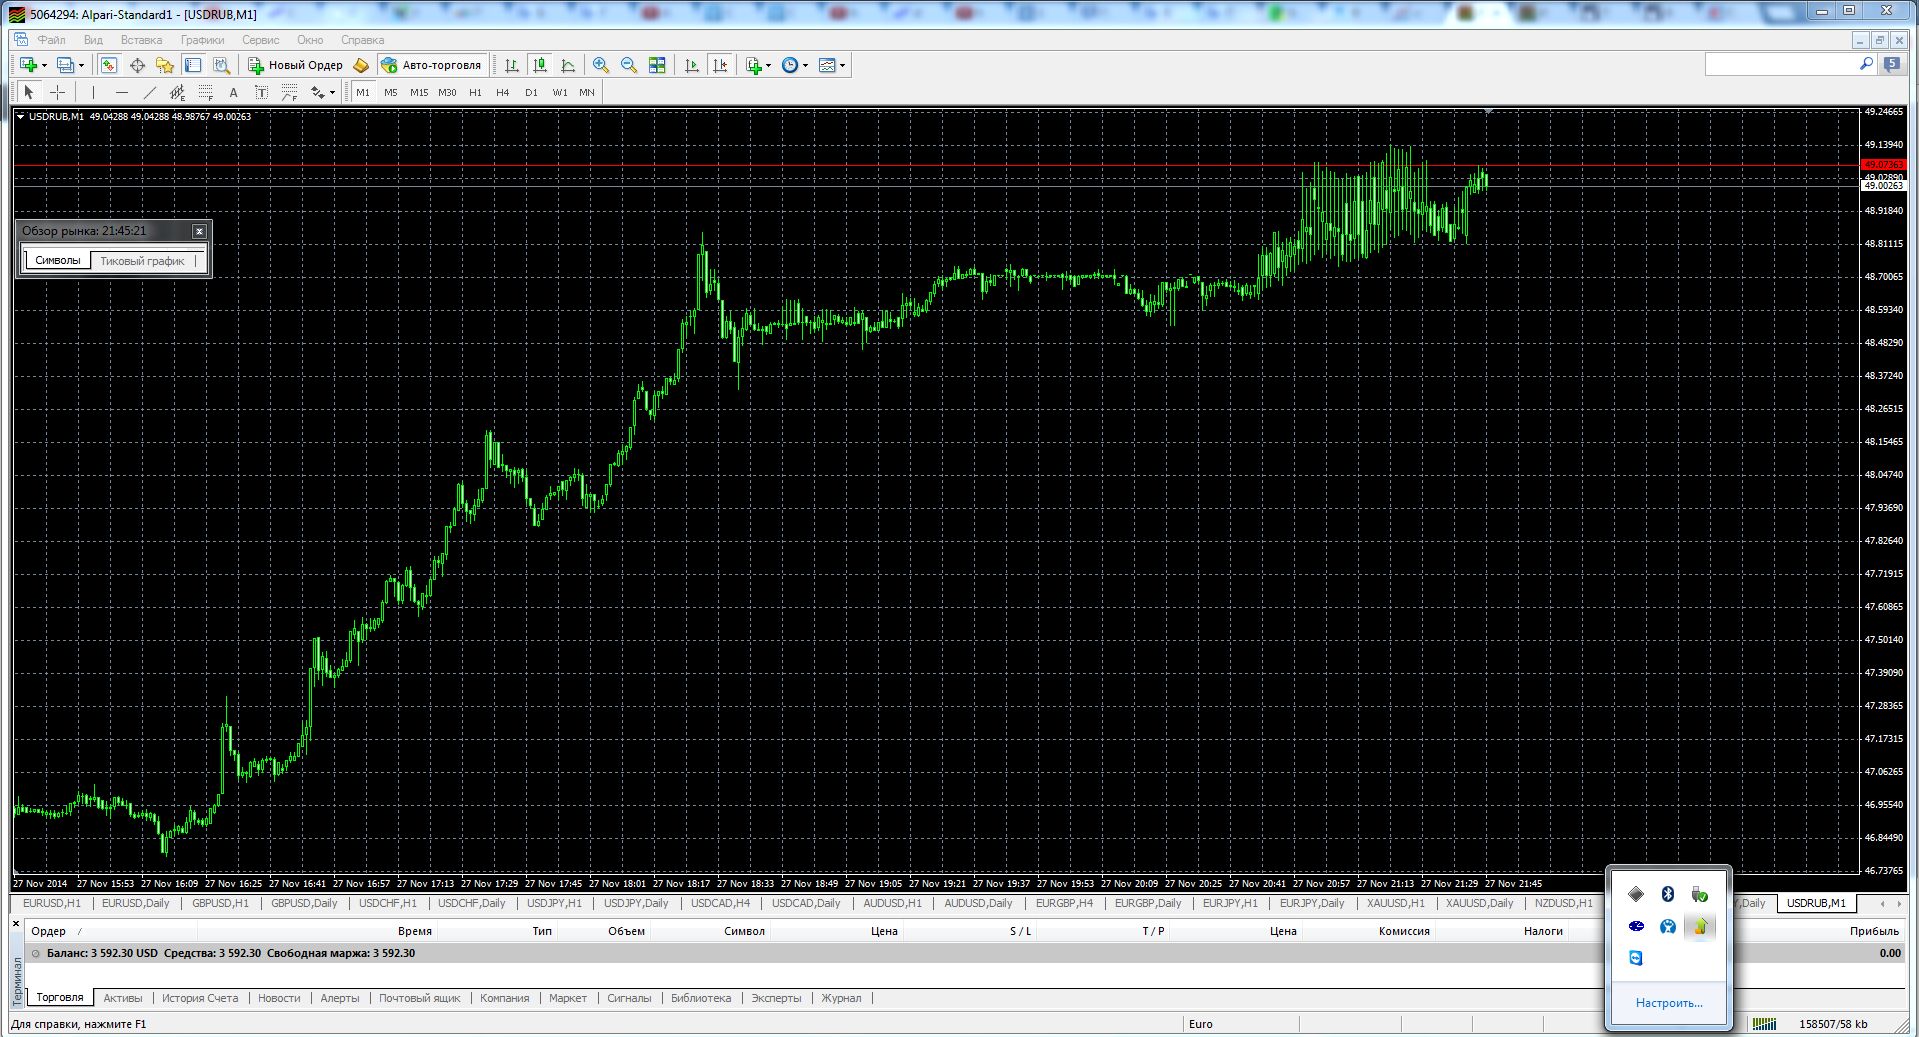Image resolution: width=1919 pixels, height=1037 pixels.
Task: Switch chart to candlesticks icon
Action: coord(540,65)
